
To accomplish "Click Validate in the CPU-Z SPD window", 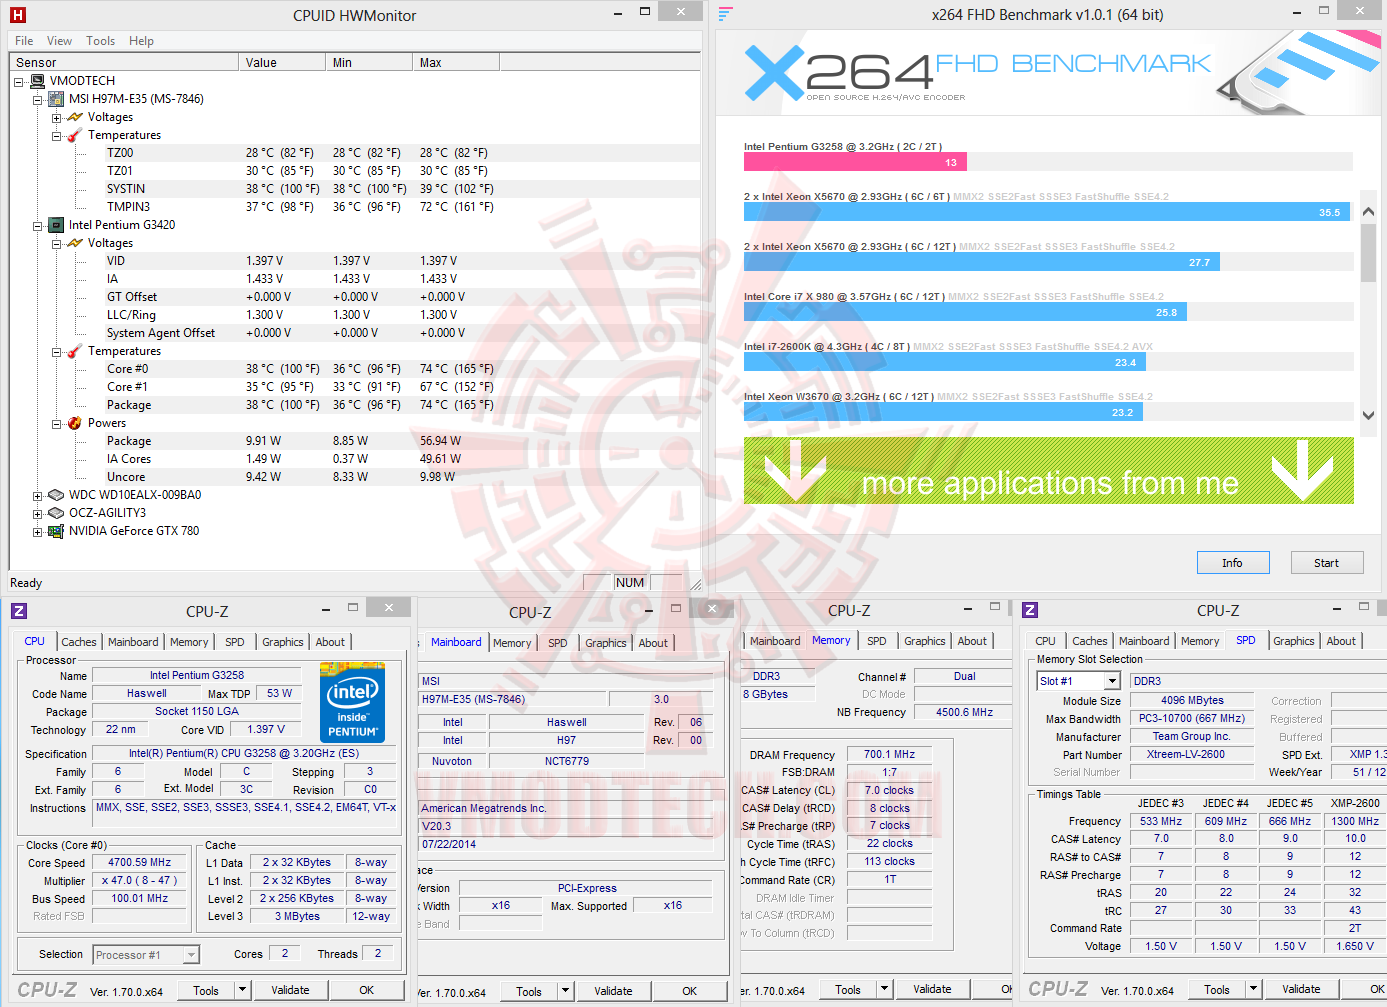I will (1301, 989).
